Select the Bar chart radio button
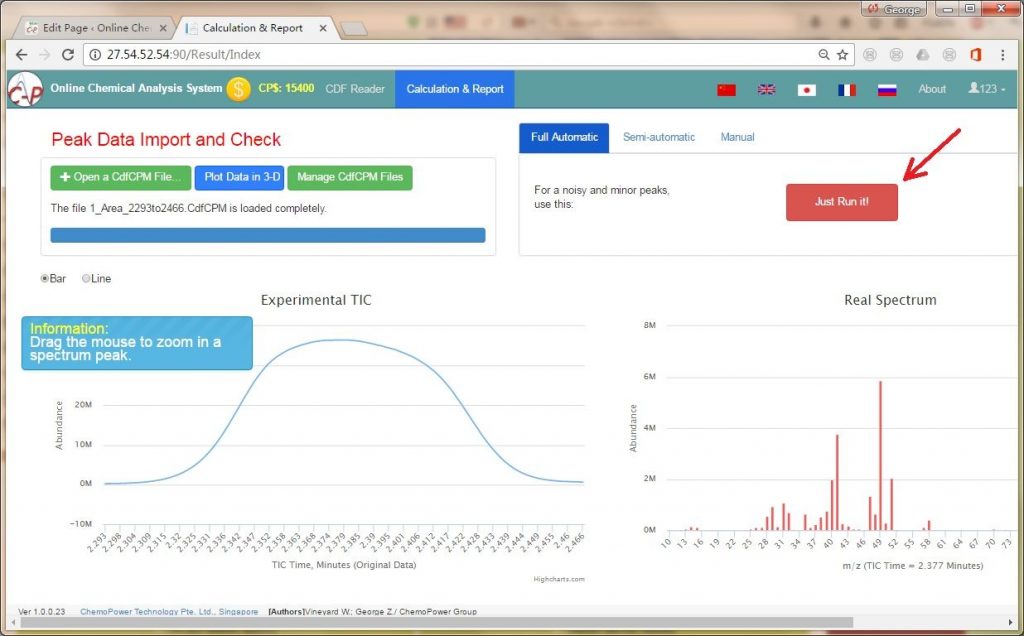1024x636 pixels. click(45, 279)
